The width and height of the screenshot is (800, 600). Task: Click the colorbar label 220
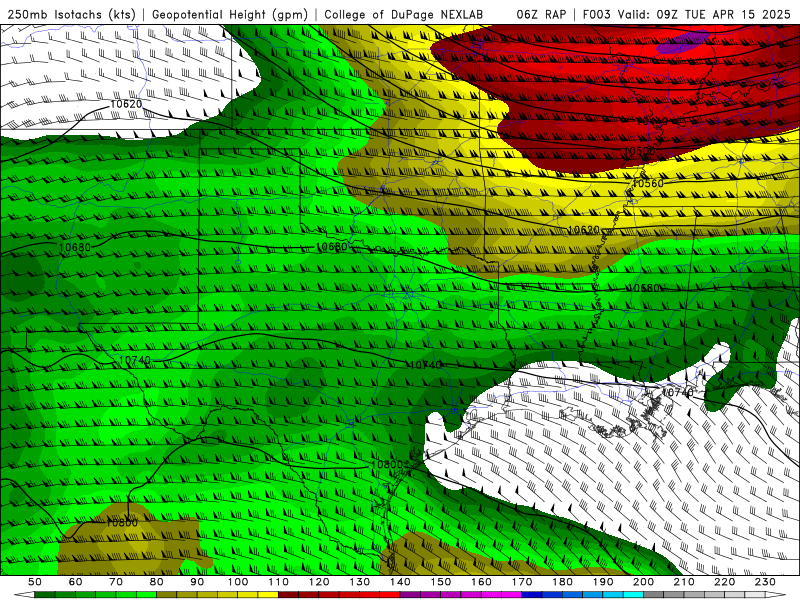(724, 582)
